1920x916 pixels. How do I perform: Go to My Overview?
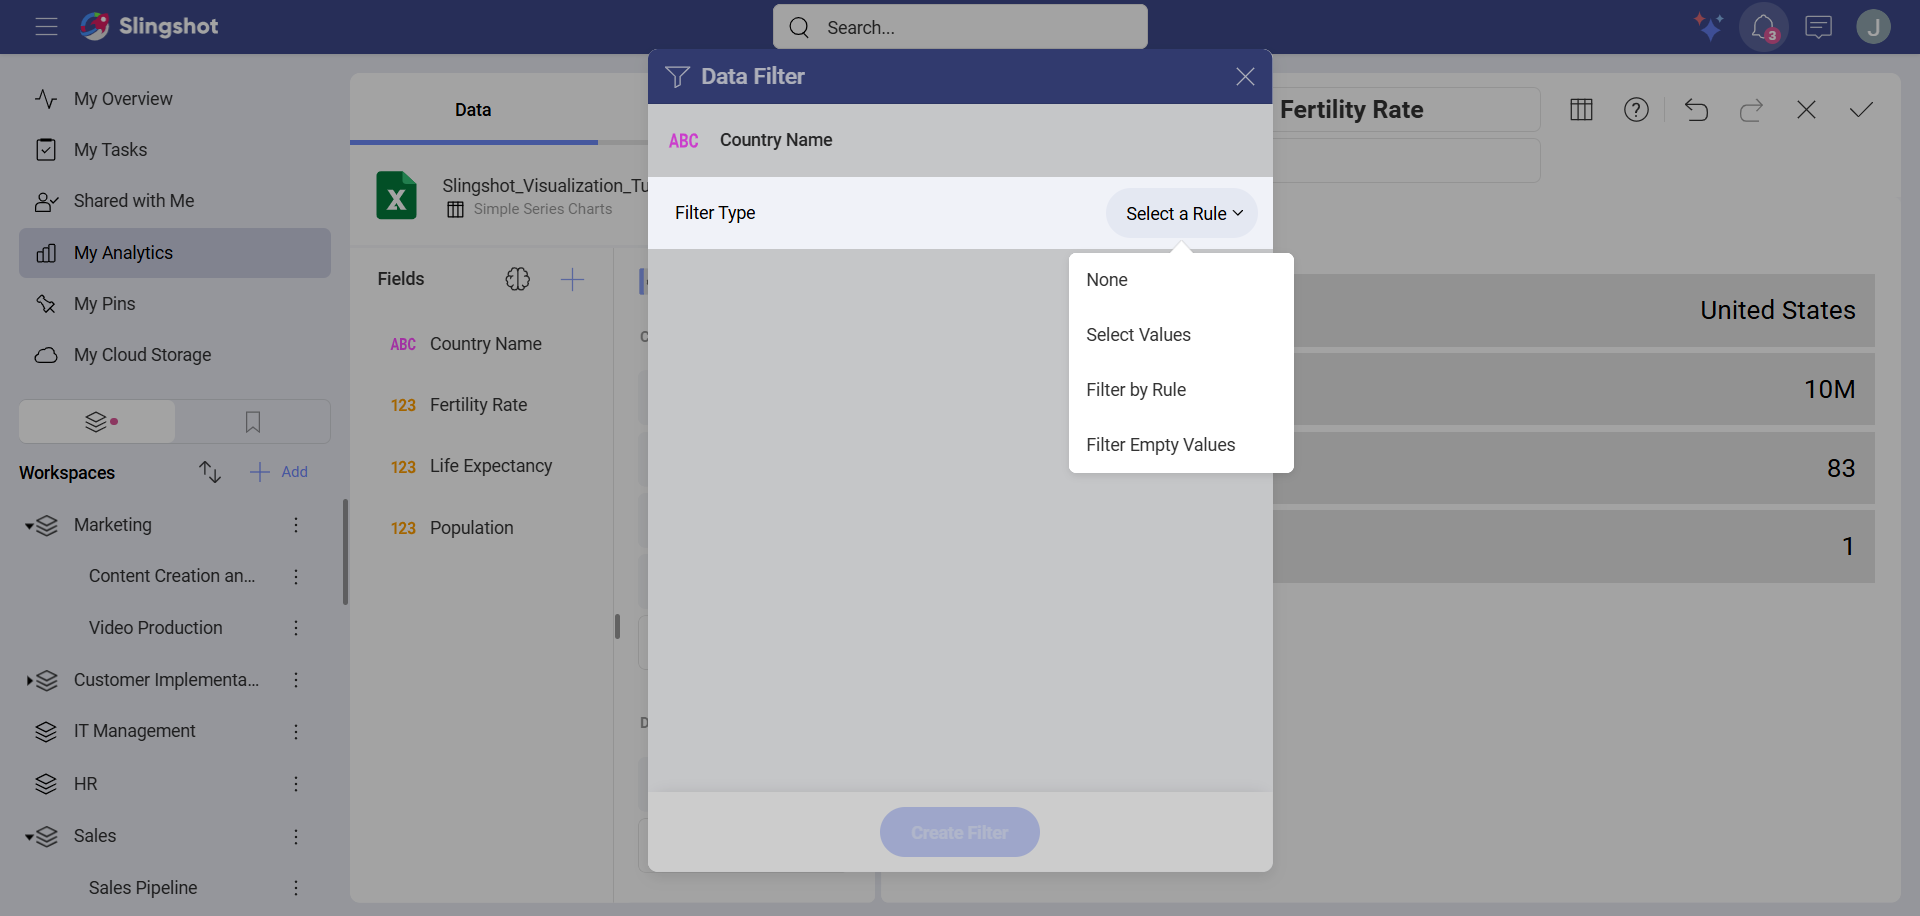175,98
